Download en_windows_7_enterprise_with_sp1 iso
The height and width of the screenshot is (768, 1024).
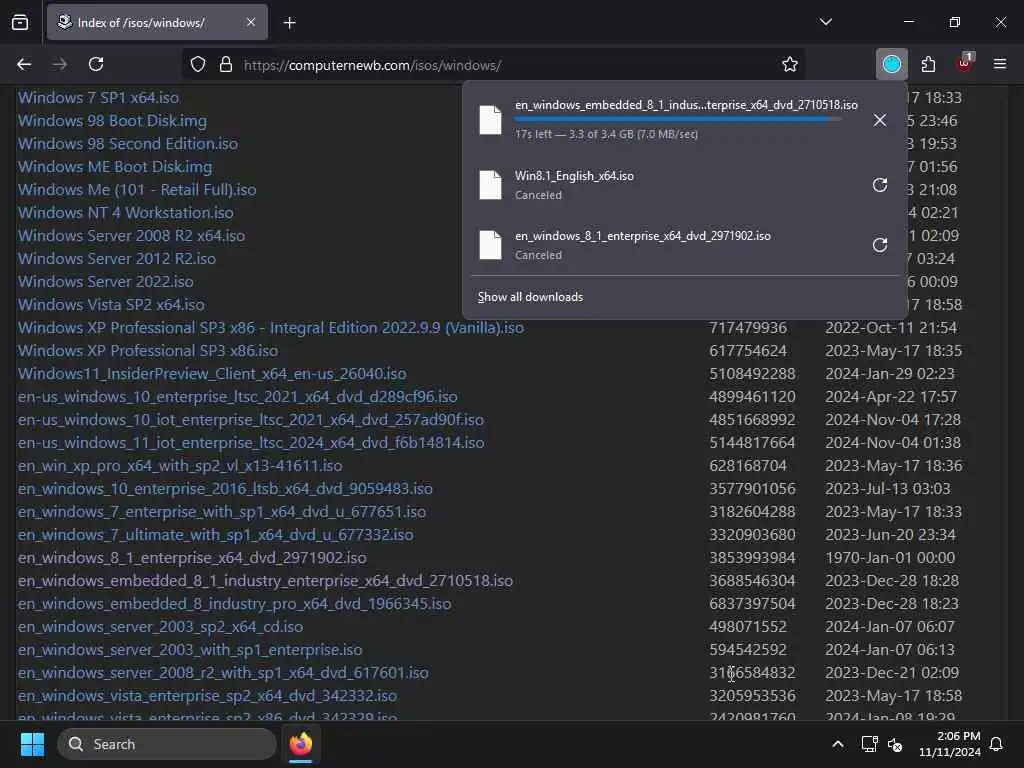point(222,512)
